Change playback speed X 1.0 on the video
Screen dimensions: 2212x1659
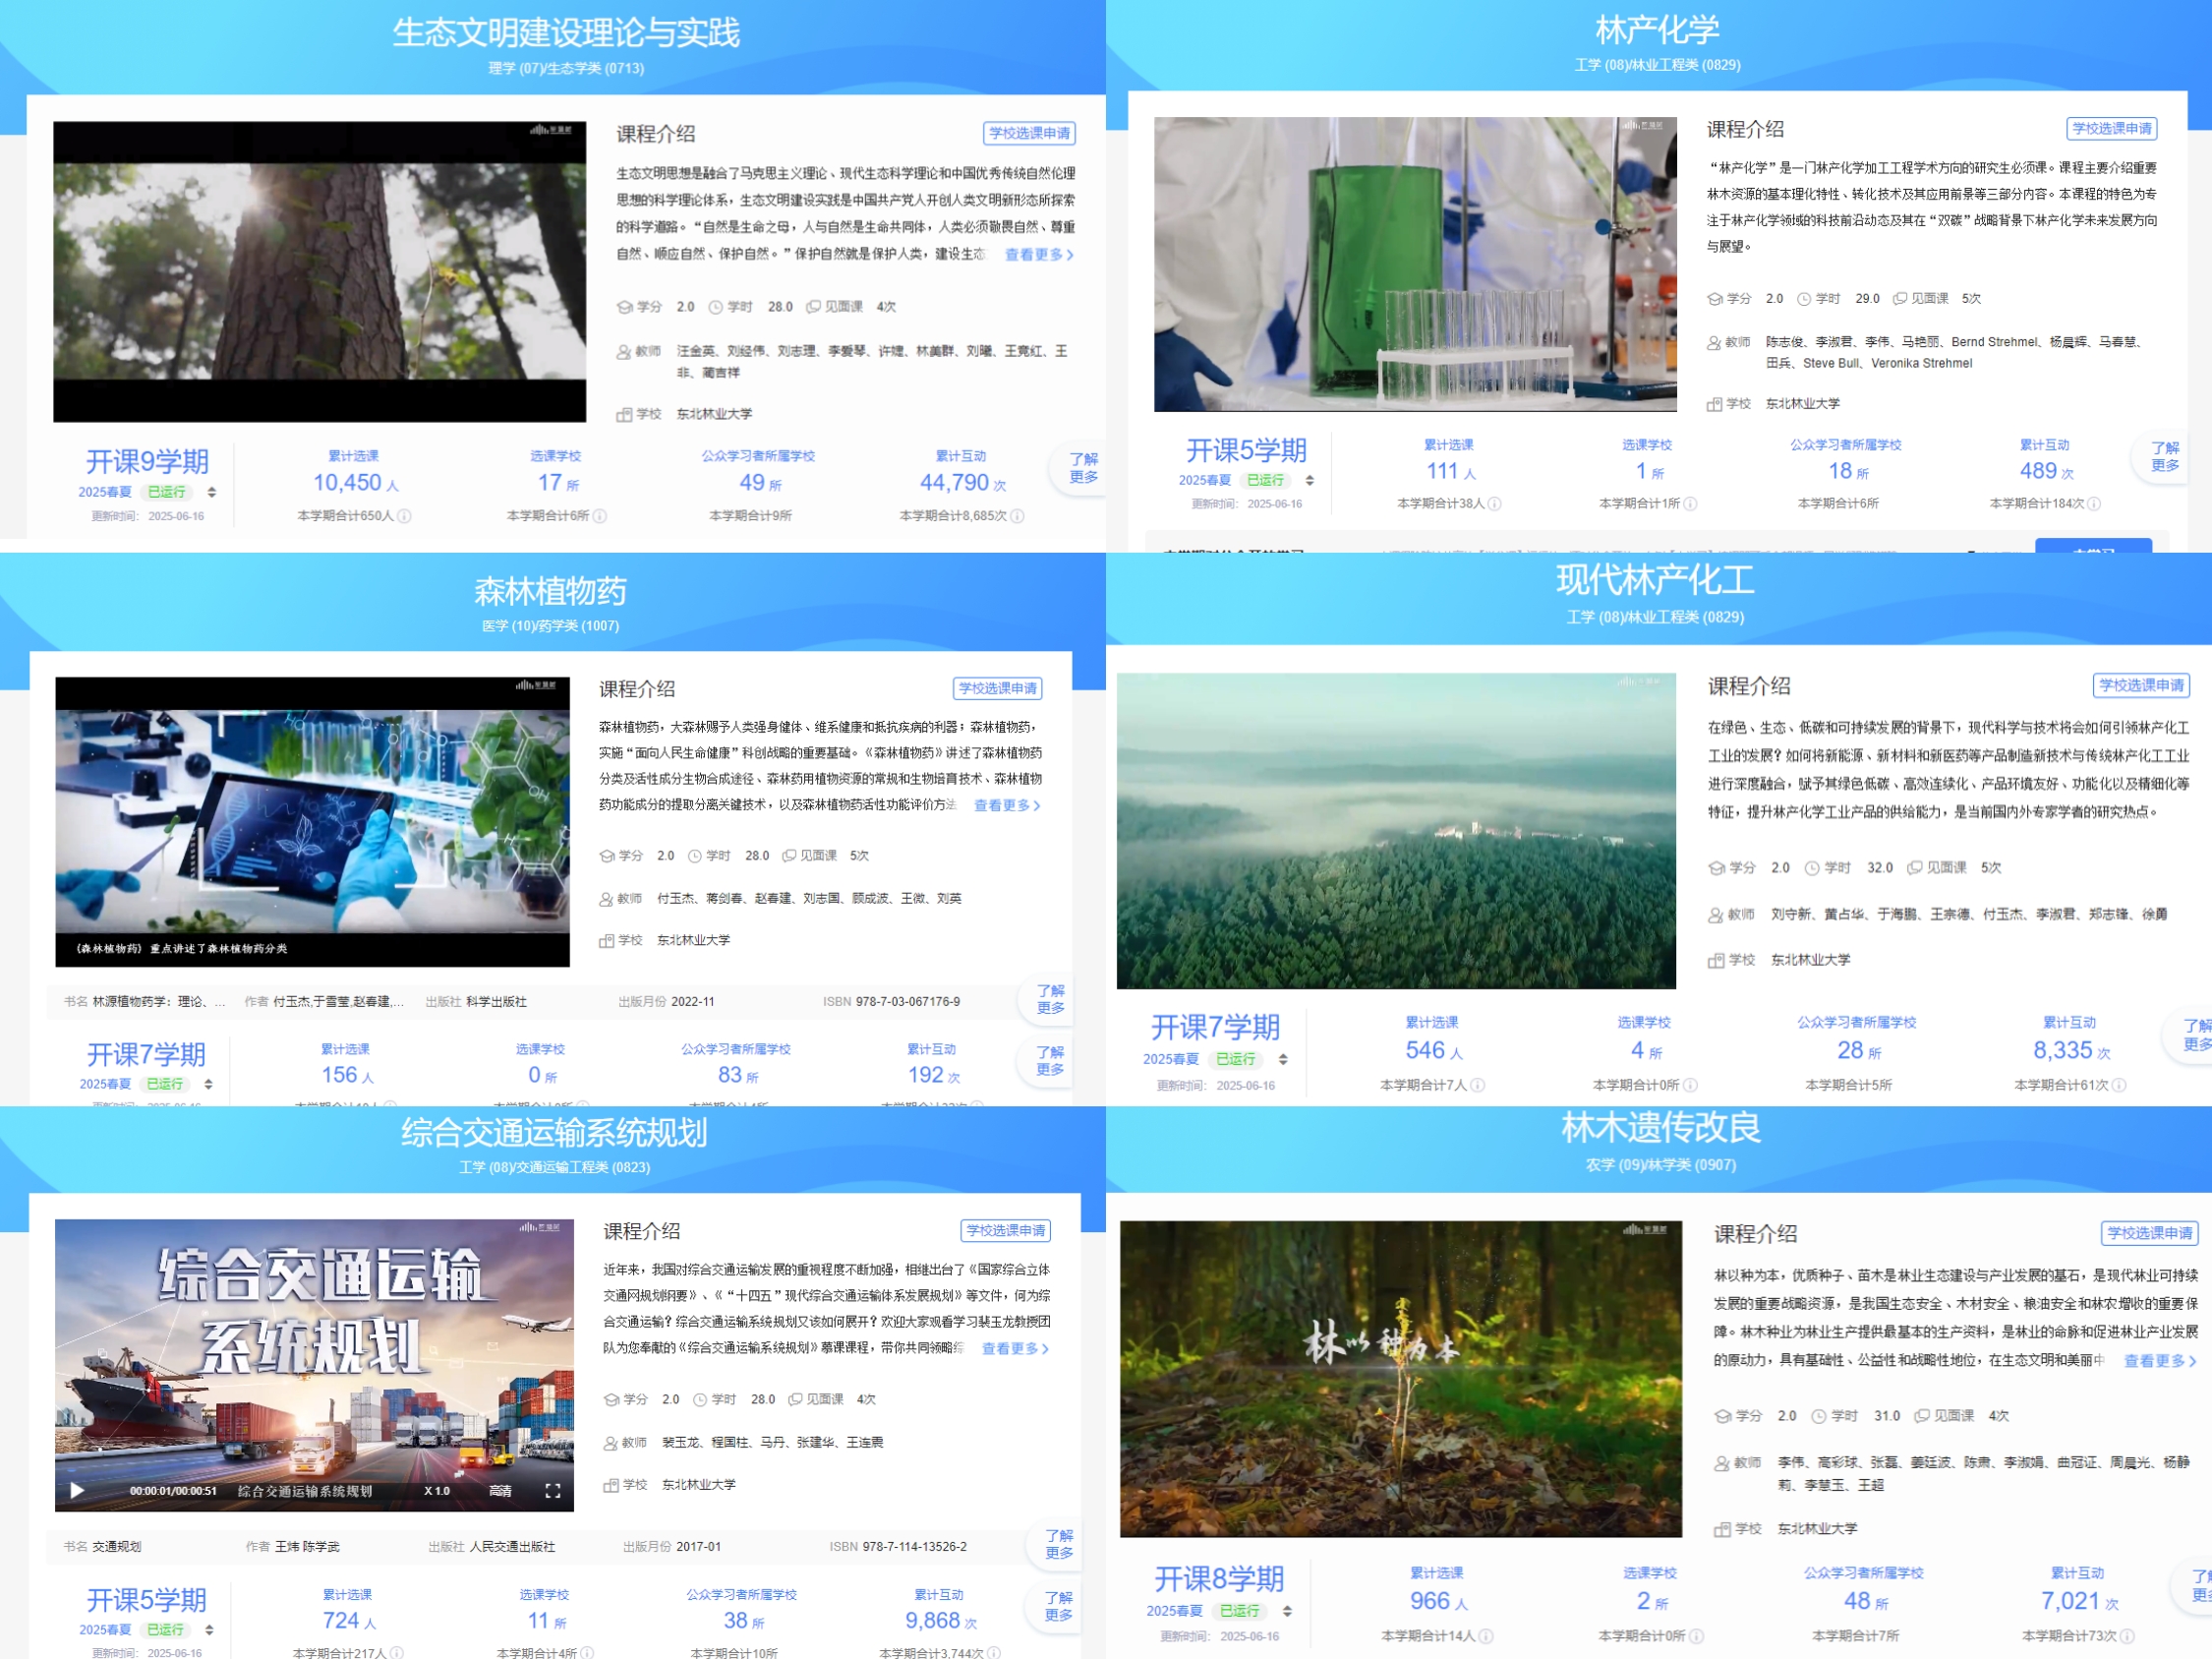(437, 1491)
